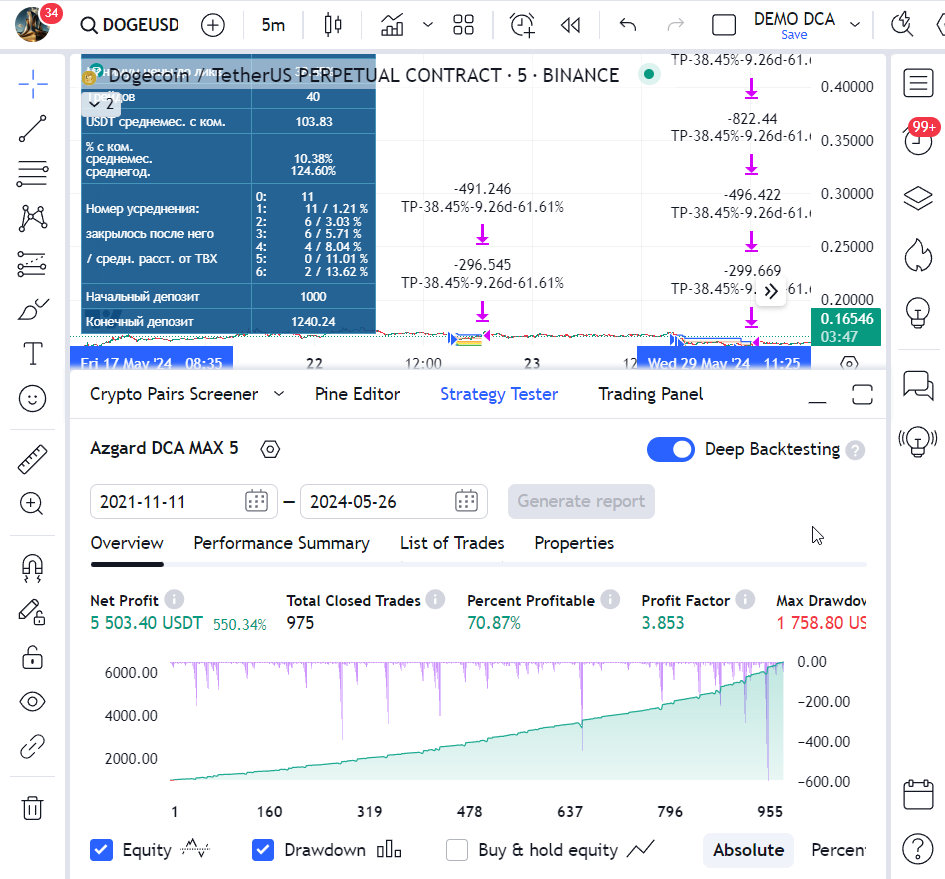945x879 pixels.
Task: Toggle the Deep Backtesting switch
Action: [671, 450]
